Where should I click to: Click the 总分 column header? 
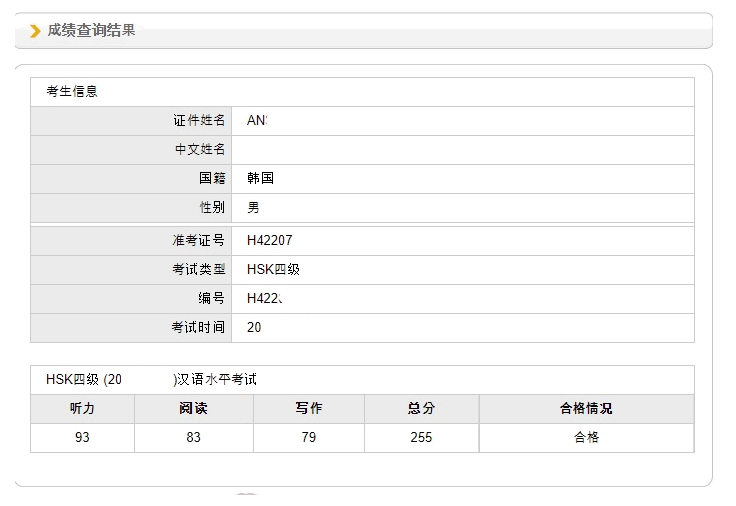click(x=422, y=408)
